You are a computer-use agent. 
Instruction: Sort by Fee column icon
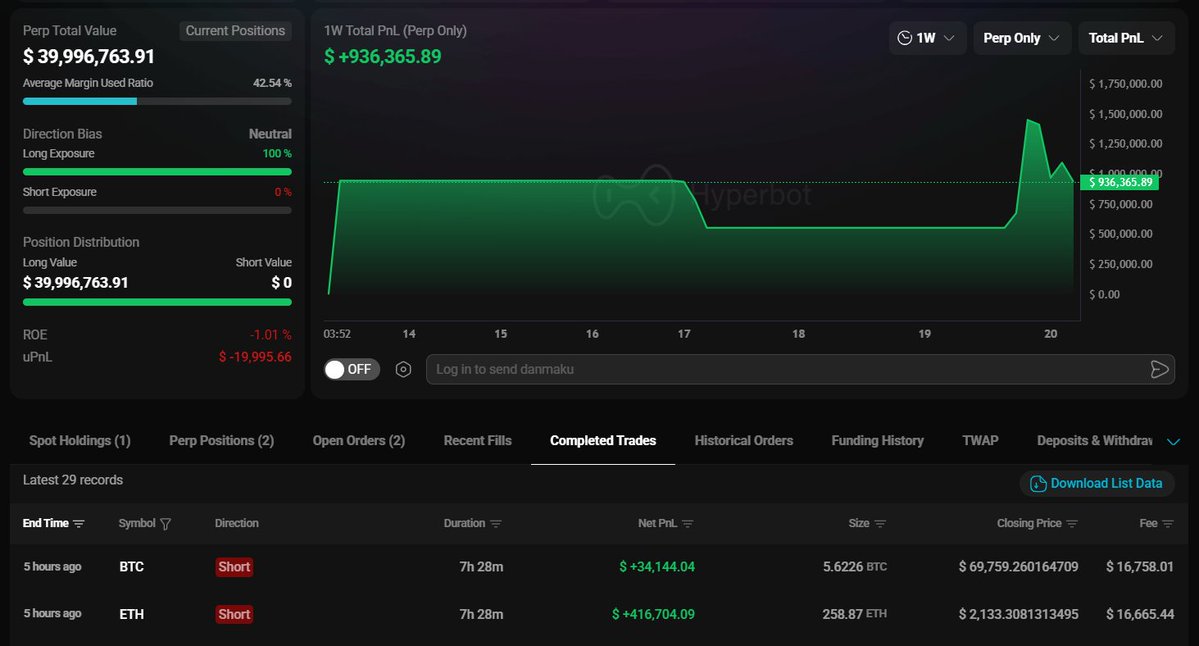(x=1168, y=524)
